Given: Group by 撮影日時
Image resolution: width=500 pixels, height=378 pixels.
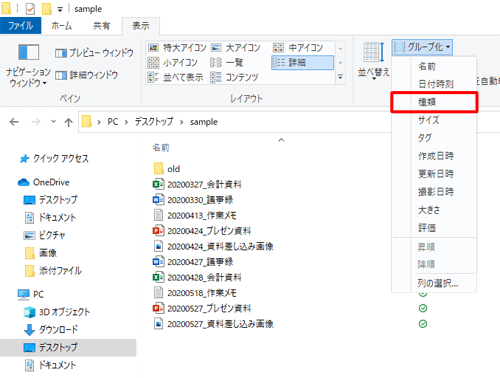Looking at the screenshot, I should (x=434, y=192).
